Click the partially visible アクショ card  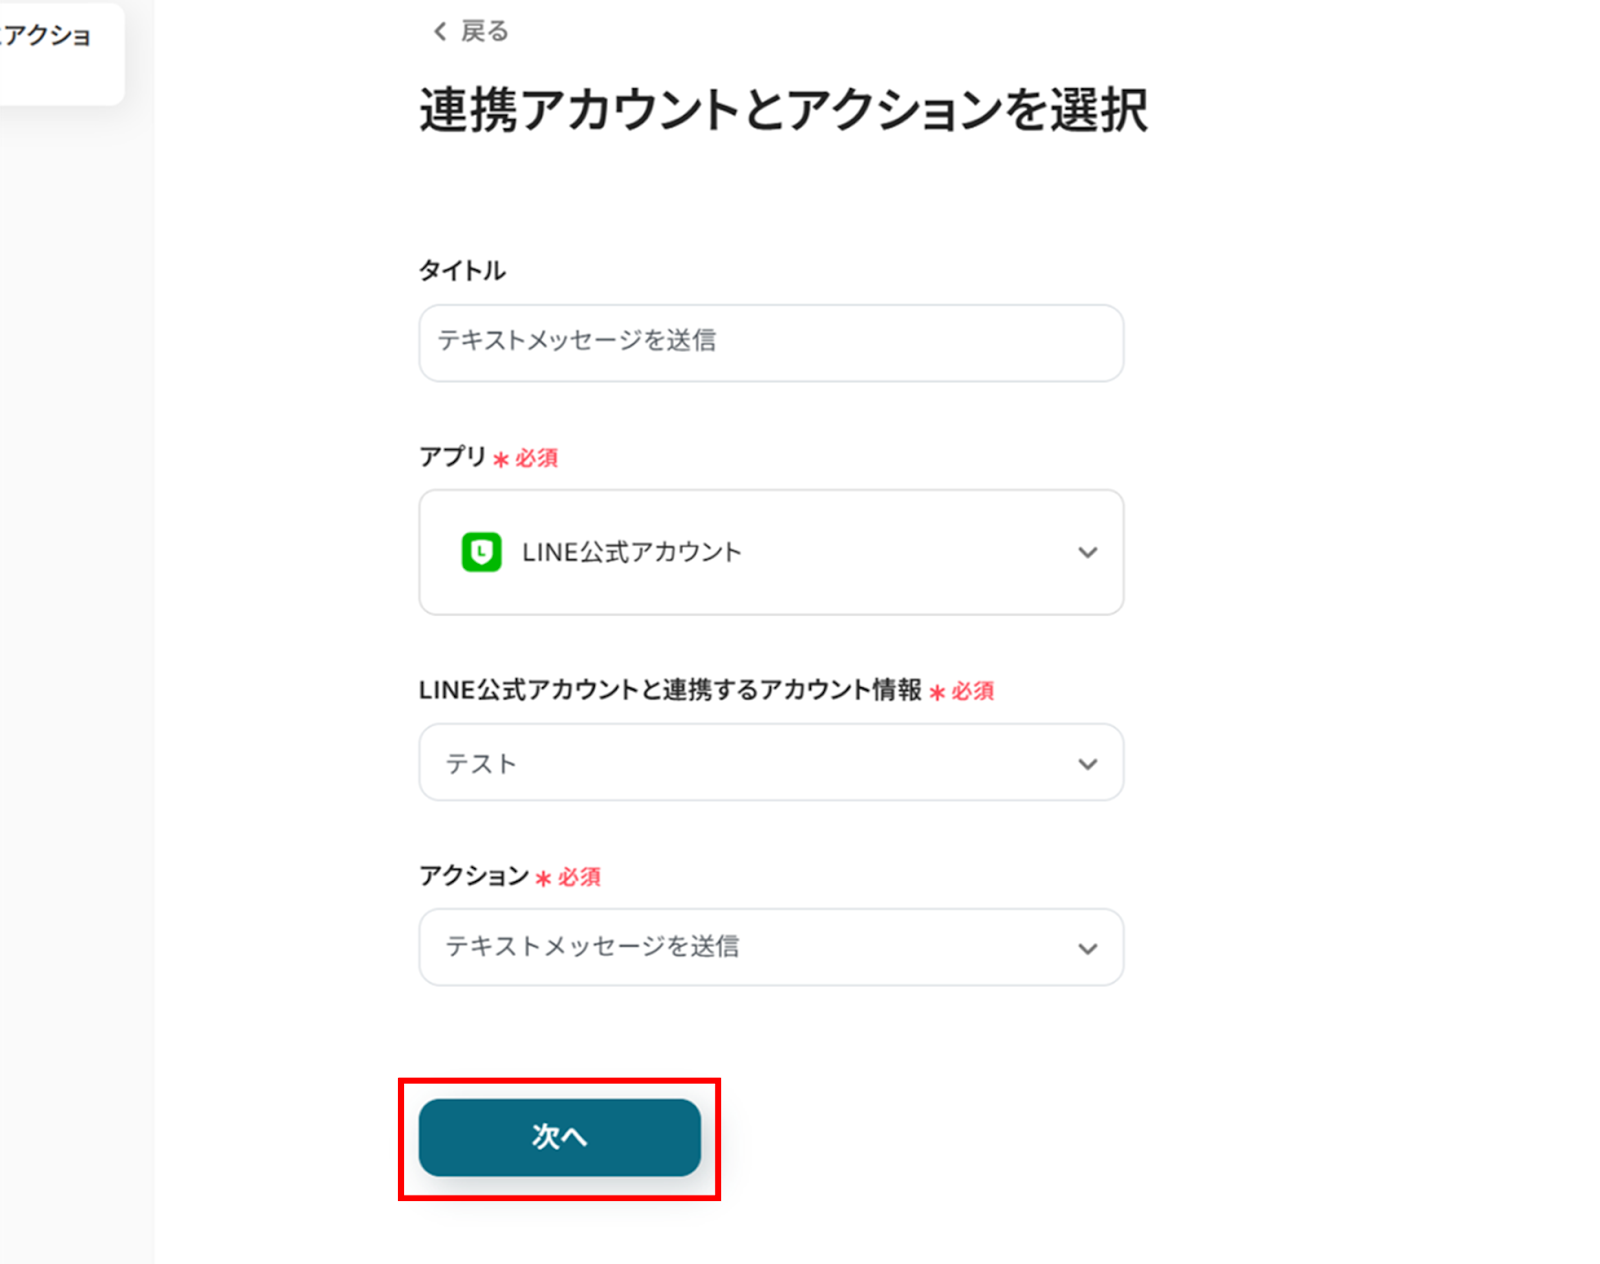pyautogui.click(x=60, y=52)
